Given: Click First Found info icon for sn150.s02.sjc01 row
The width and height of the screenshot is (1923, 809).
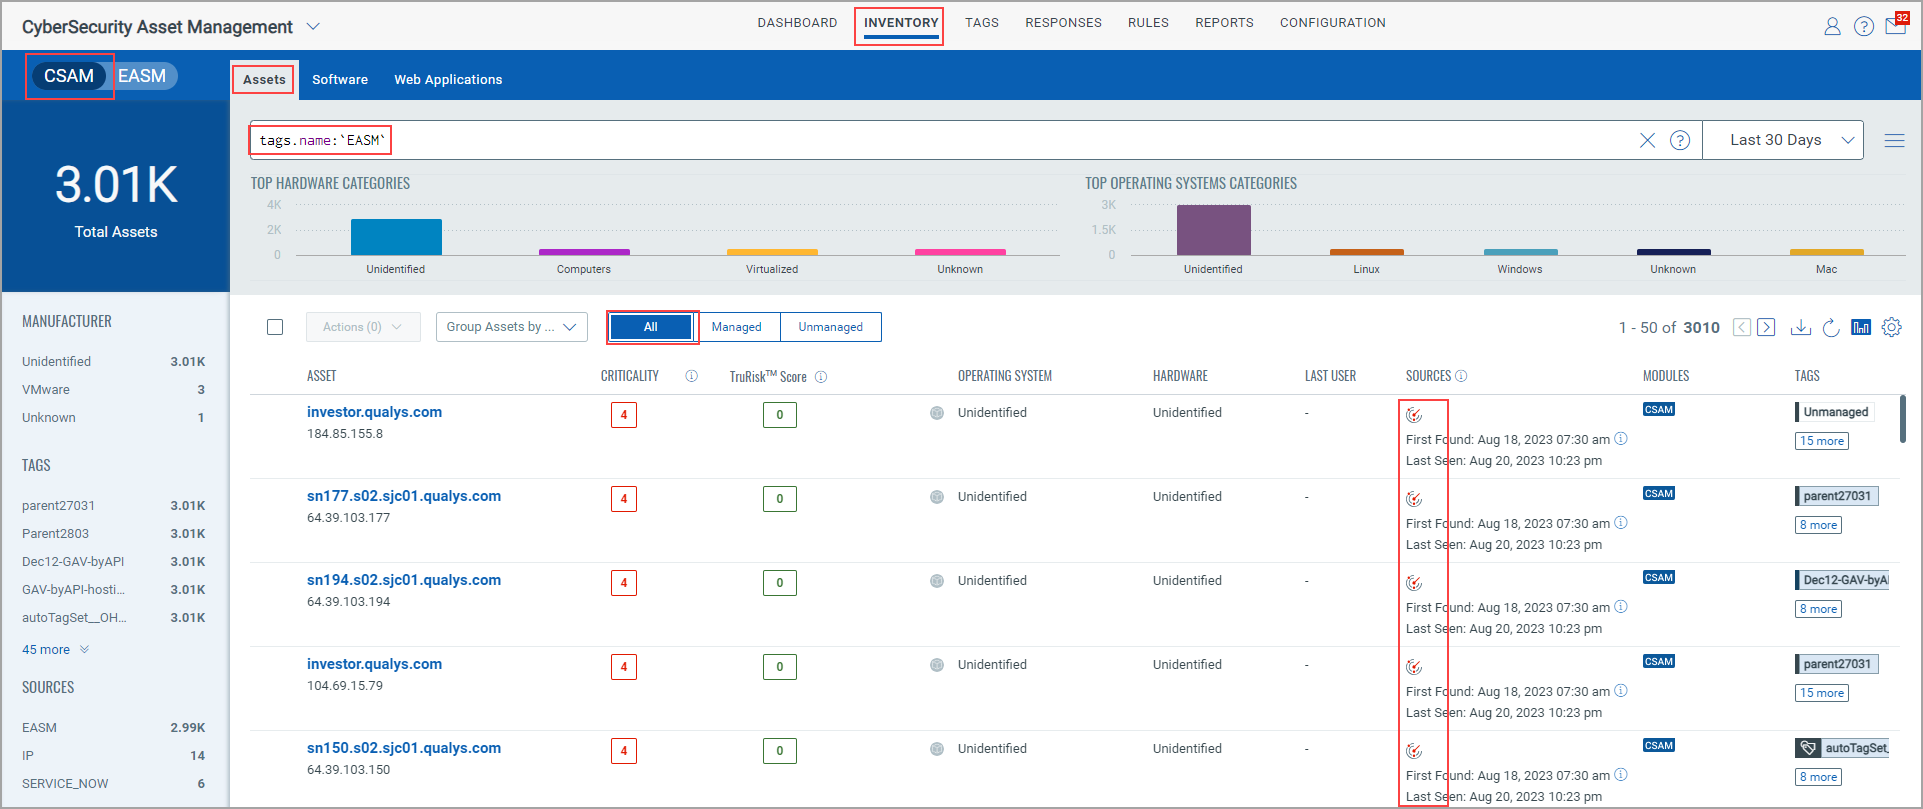Looking at the screenshot, I should (x=1621, y=774).
